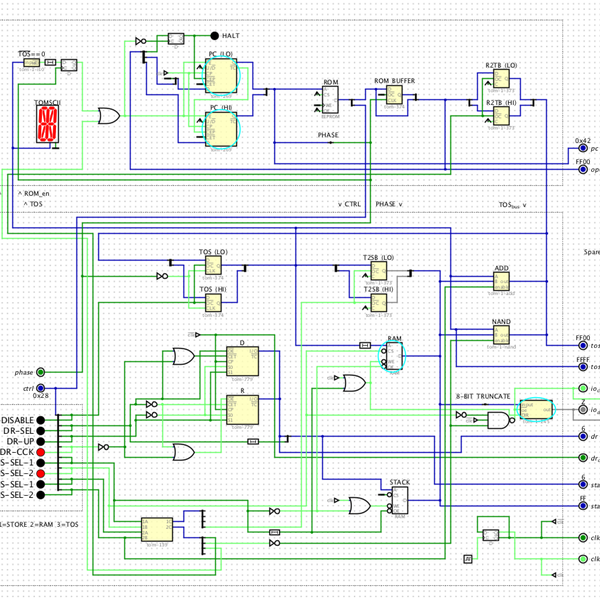Select the T2SB (HI) latch

point(379,303)
